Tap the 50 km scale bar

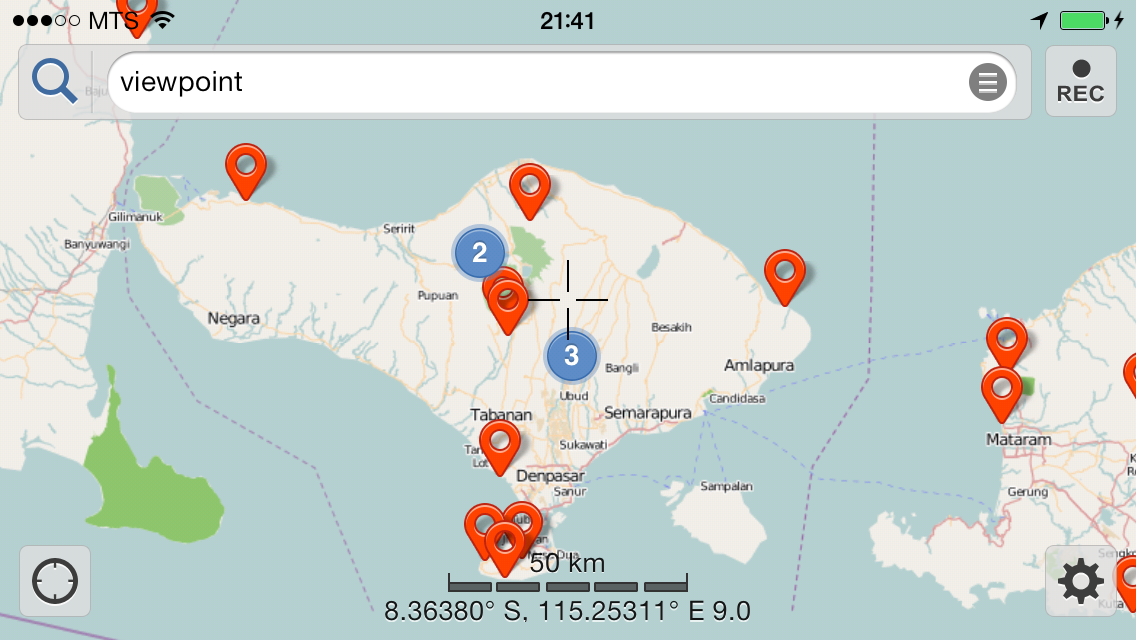click(x=567, y=582)
